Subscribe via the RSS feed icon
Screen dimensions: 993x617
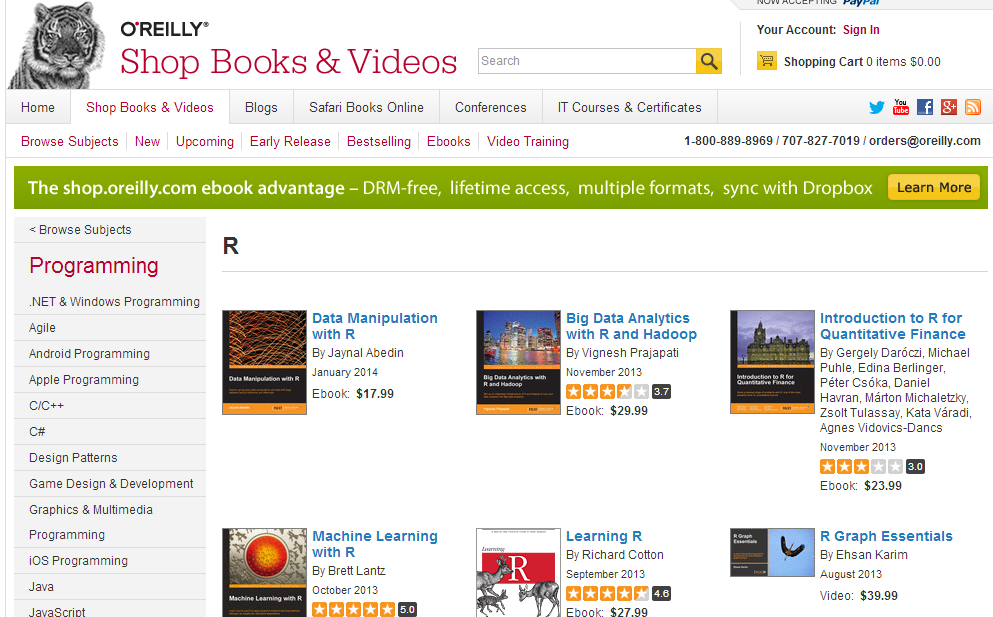[x=972, y=107]
